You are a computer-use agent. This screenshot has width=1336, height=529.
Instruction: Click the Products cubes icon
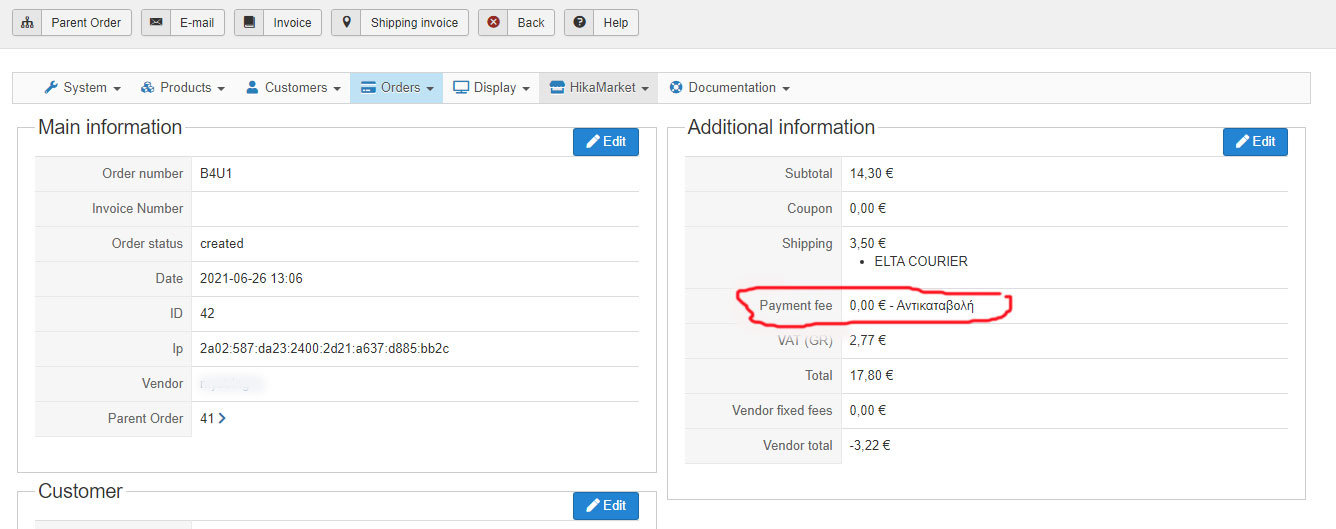[x=147, y=88]
